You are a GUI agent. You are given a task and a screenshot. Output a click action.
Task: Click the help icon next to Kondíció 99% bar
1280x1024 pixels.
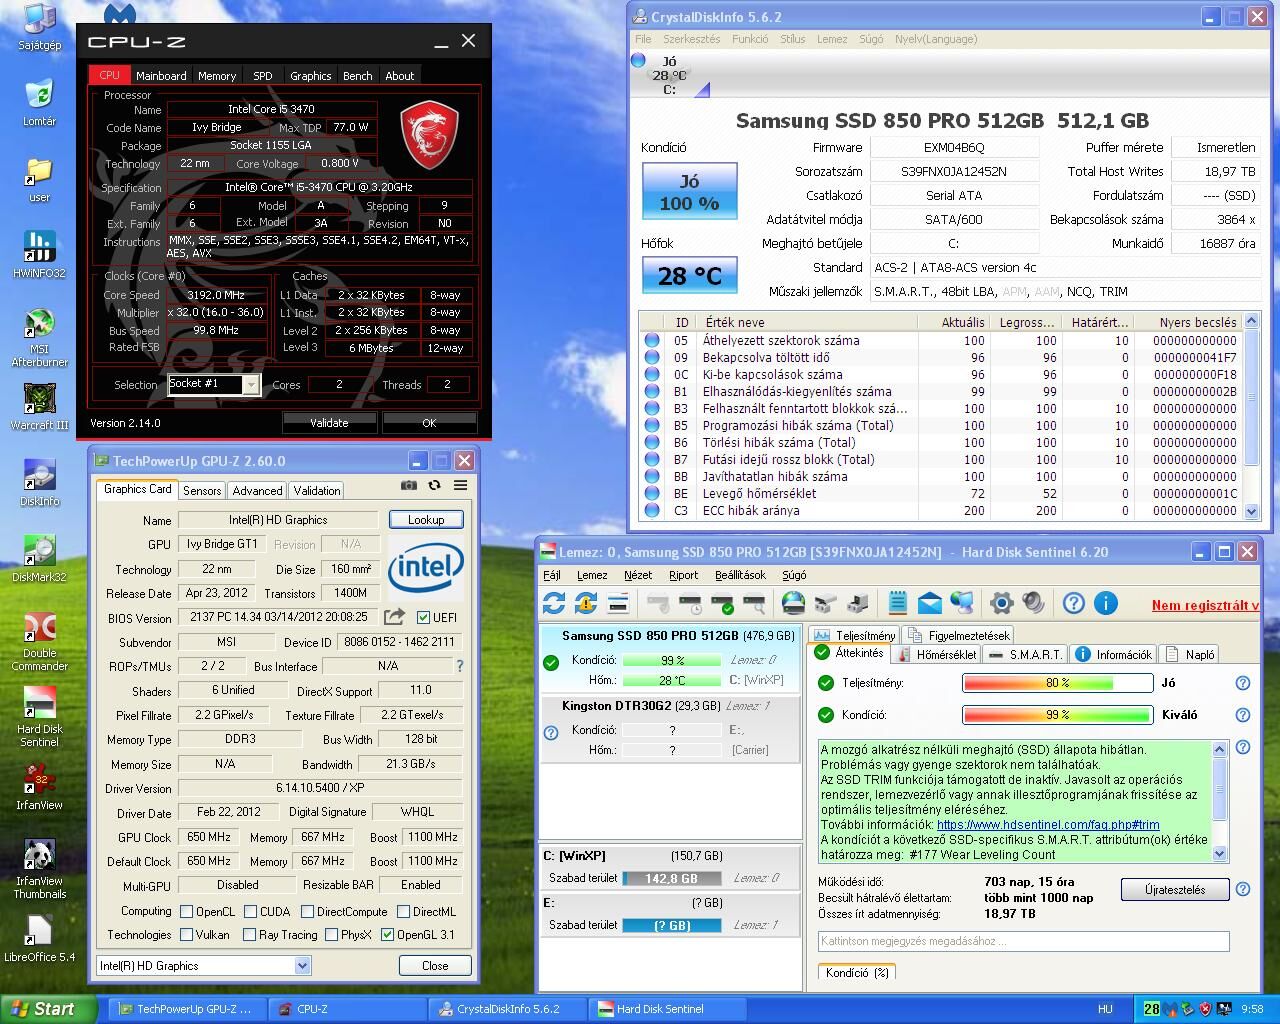pyautogui.click(x=1243, y=715)
